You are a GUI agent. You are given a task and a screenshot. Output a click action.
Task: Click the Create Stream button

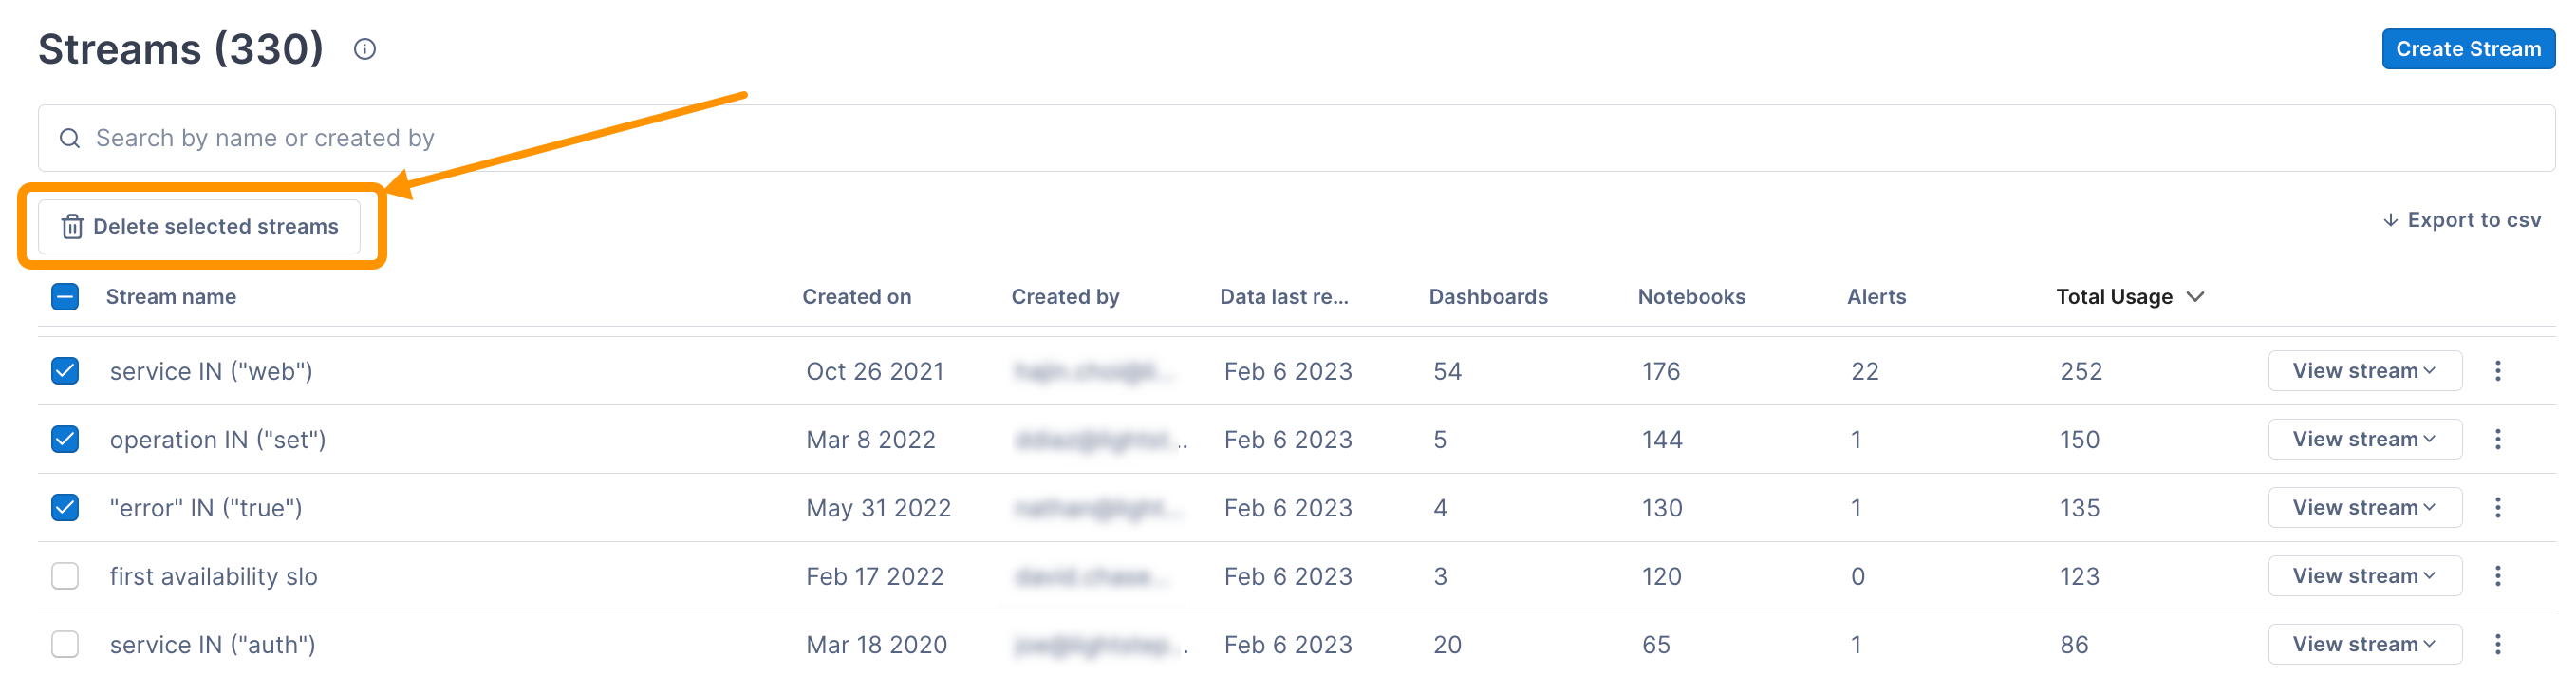coord(2467,48)
